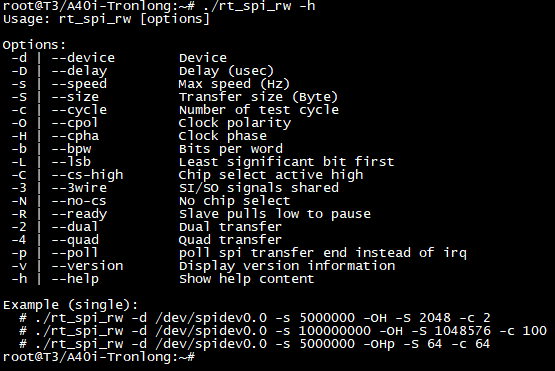Click the --cycle option text
The width and height of the screenshot is (555, 371).
tap(79, 110)
